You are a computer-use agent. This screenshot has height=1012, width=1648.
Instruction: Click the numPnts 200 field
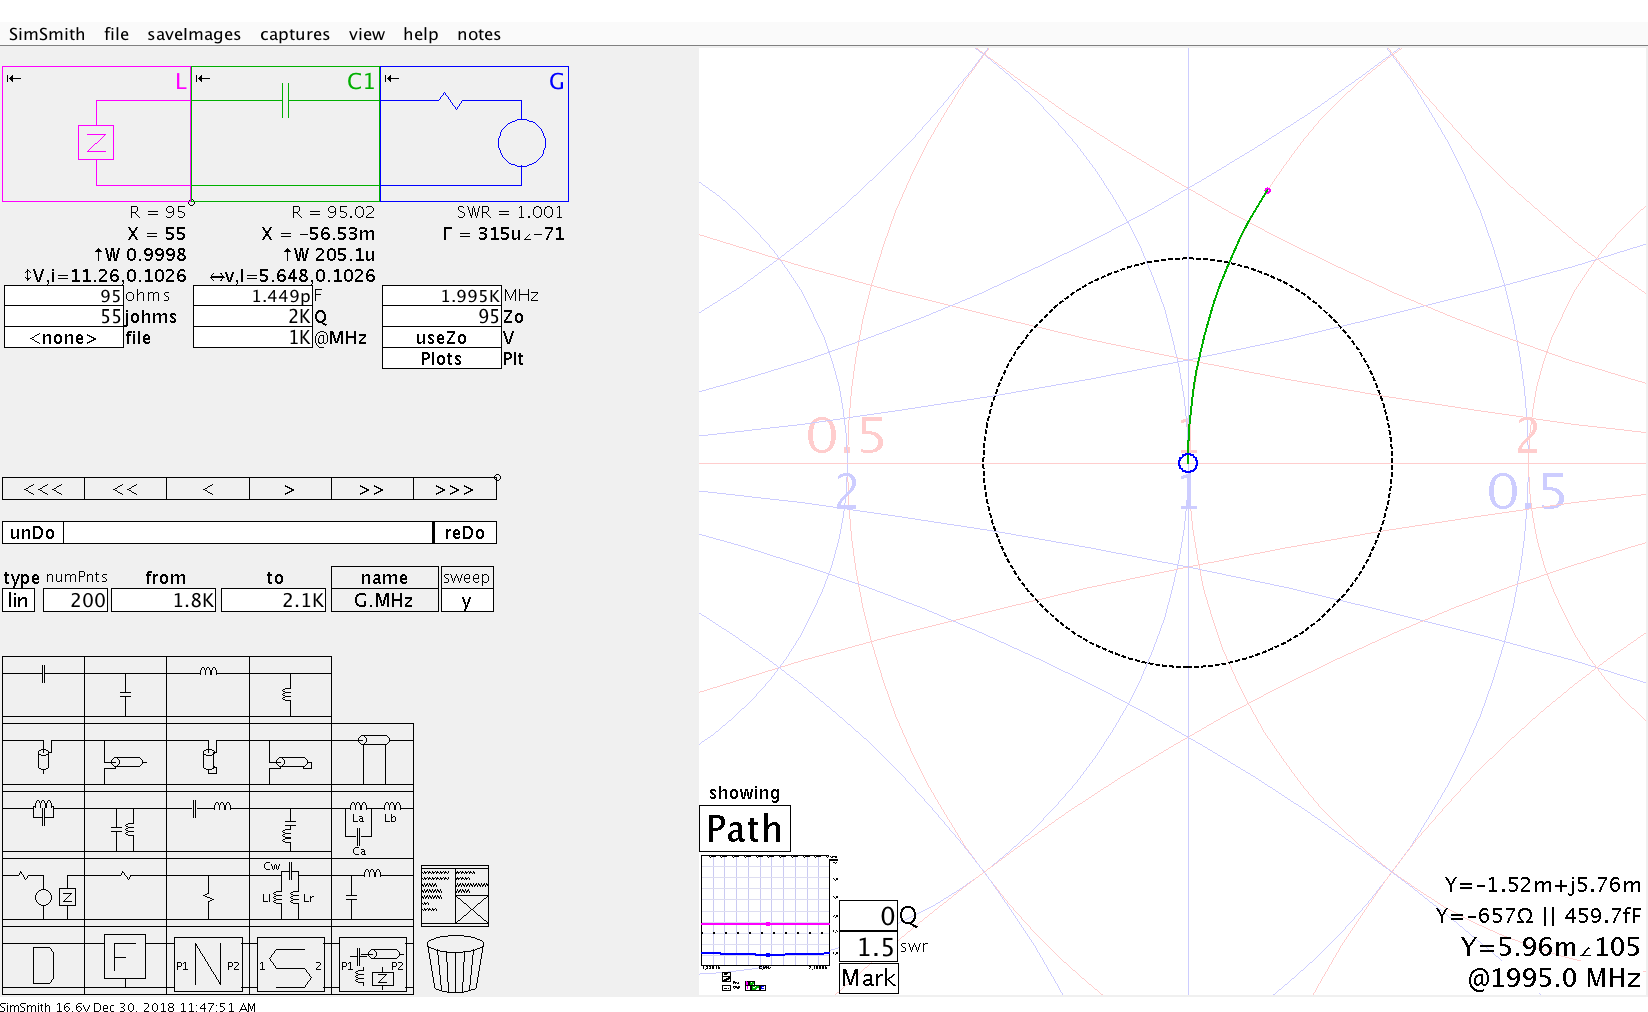click(x=75, y=600)
